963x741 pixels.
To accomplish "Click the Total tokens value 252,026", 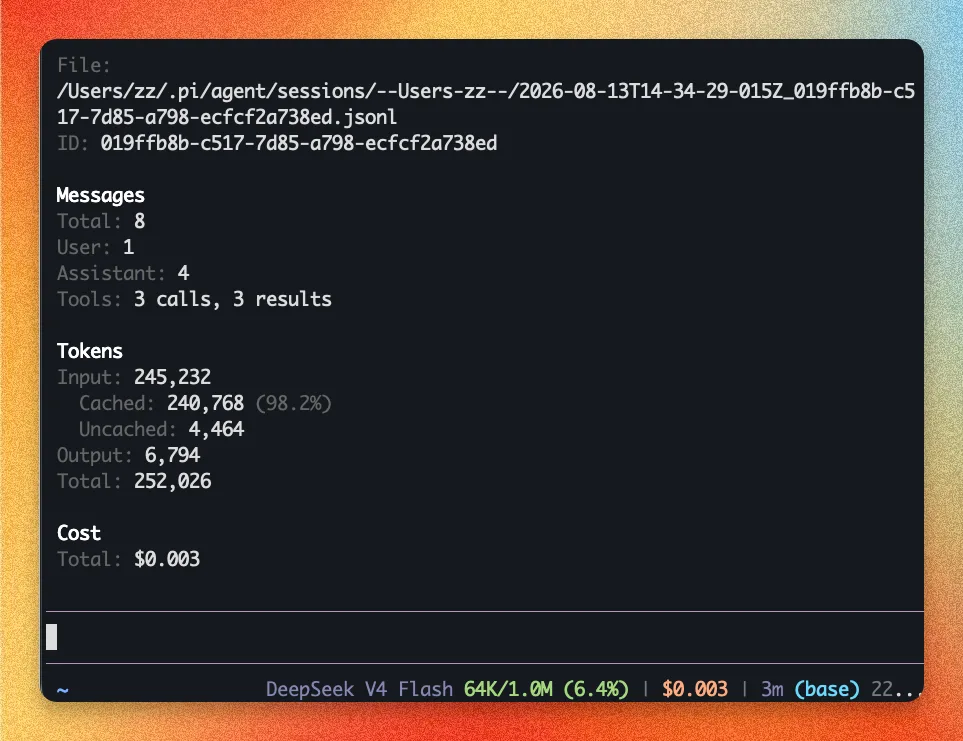I will (x=173, y=481).
